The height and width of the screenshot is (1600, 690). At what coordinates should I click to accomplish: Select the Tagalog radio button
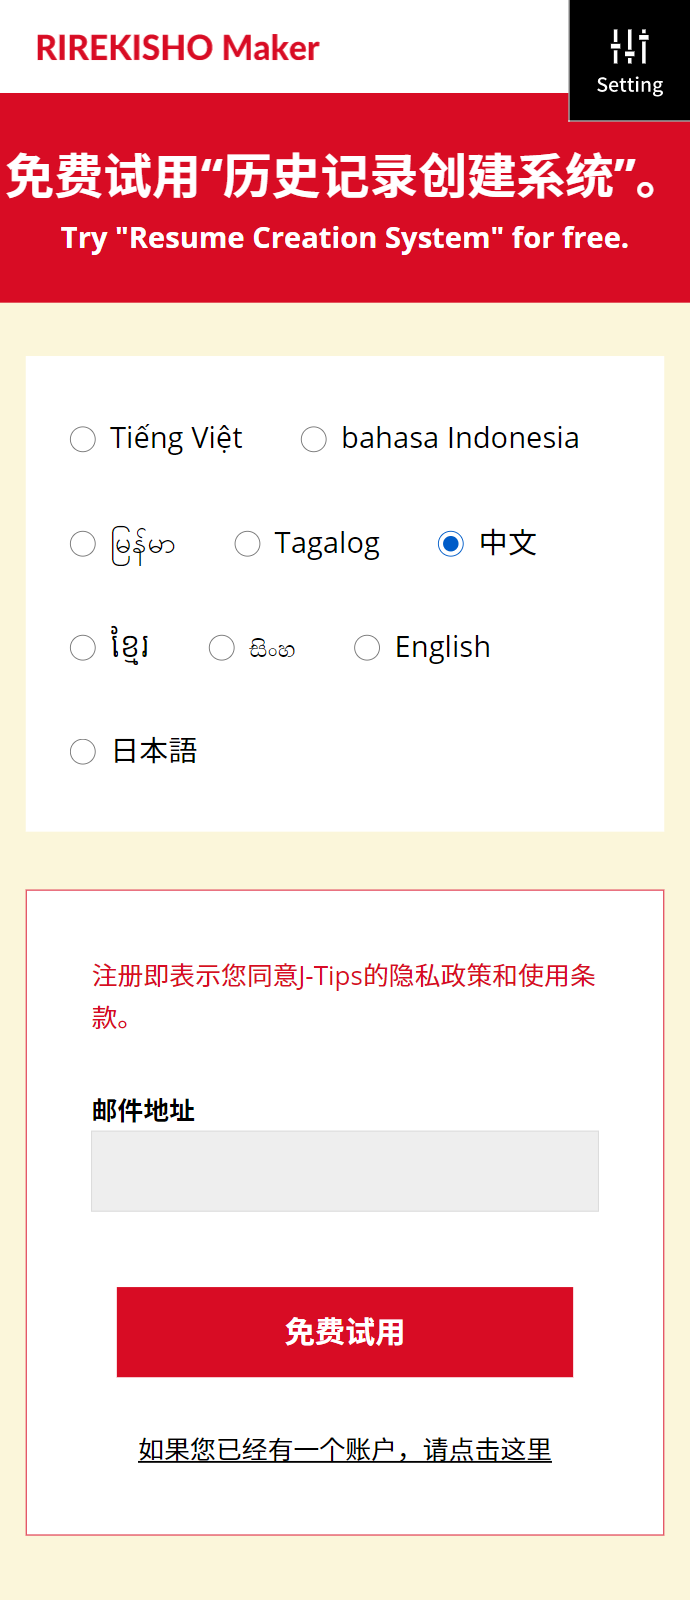coord(247,544)
